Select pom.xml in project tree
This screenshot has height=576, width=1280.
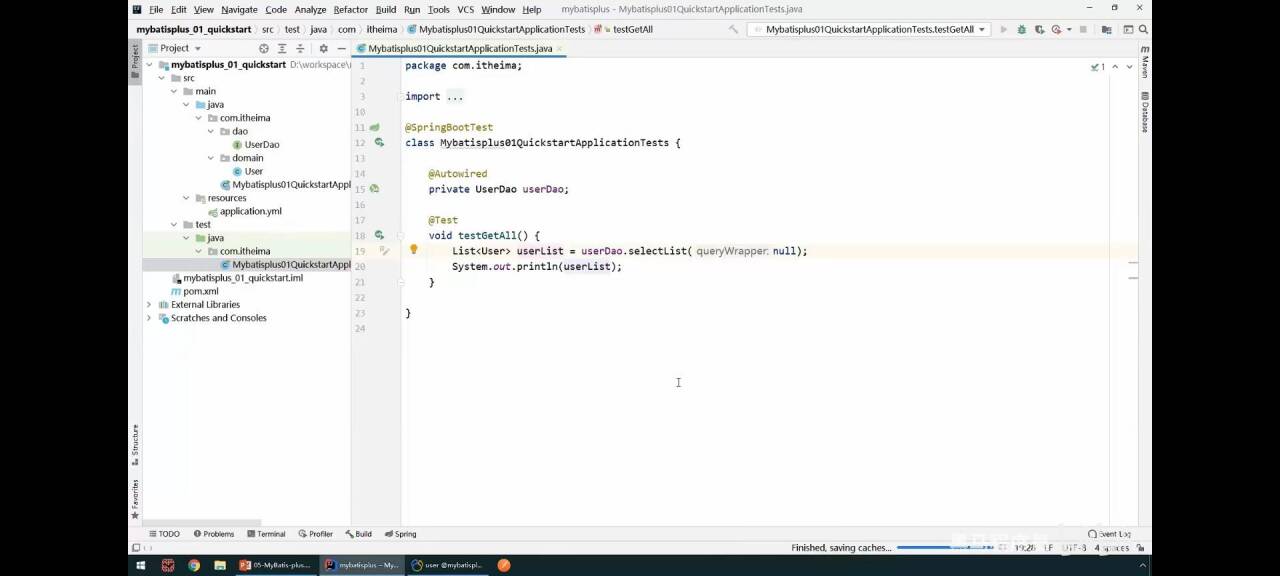click(194, 291)
